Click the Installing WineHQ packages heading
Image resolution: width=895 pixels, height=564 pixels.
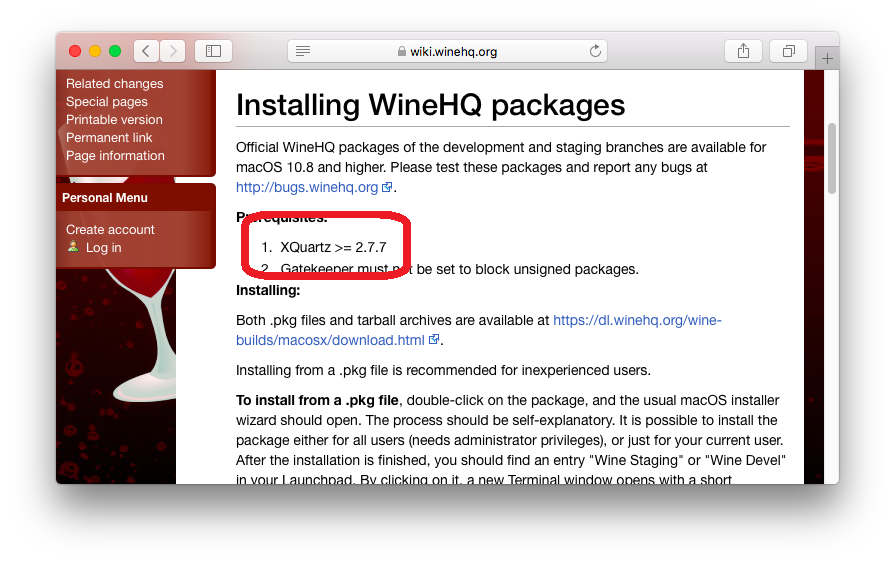430,105
